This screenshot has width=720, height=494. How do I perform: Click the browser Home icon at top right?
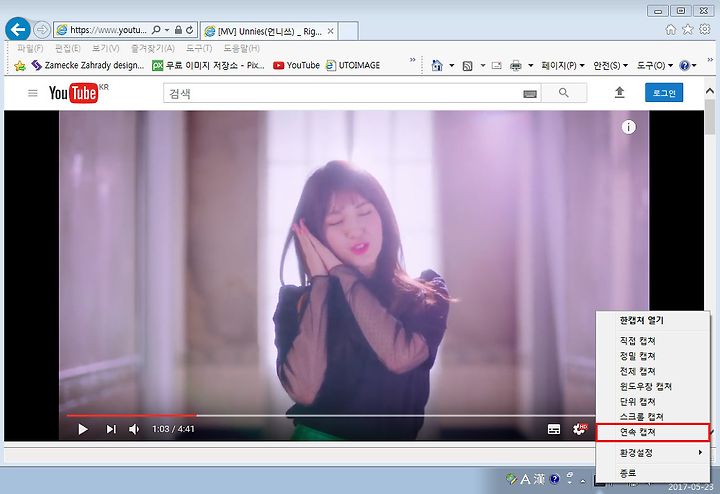click(x=671, y=29)
